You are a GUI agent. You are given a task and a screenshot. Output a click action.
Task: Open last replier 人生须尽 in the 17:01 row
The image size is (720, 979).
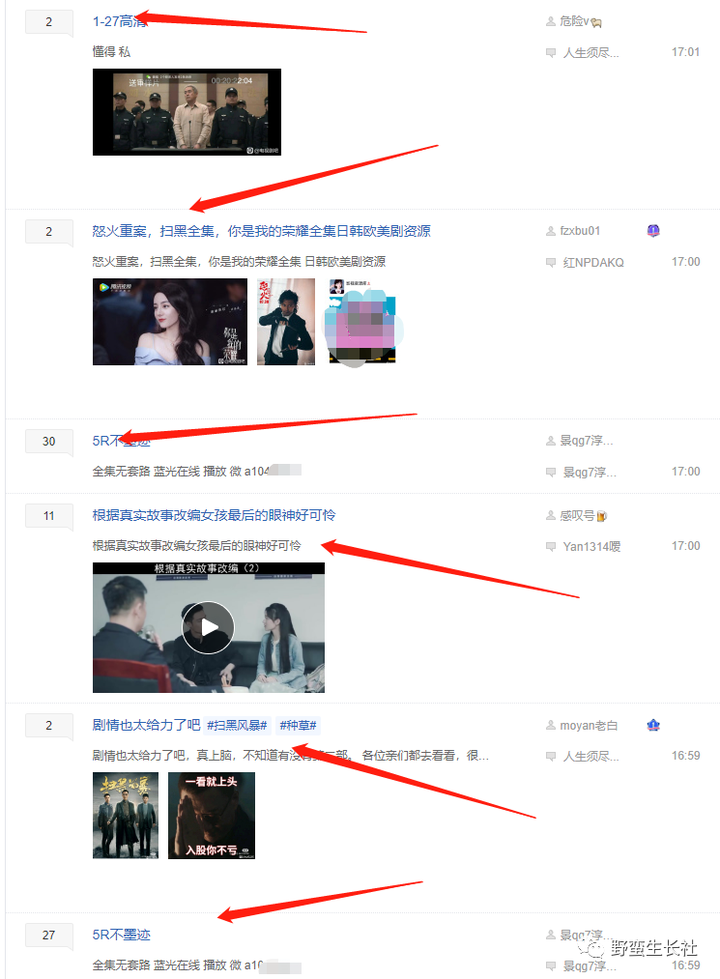pyautogui.click(x=591, y=52)
